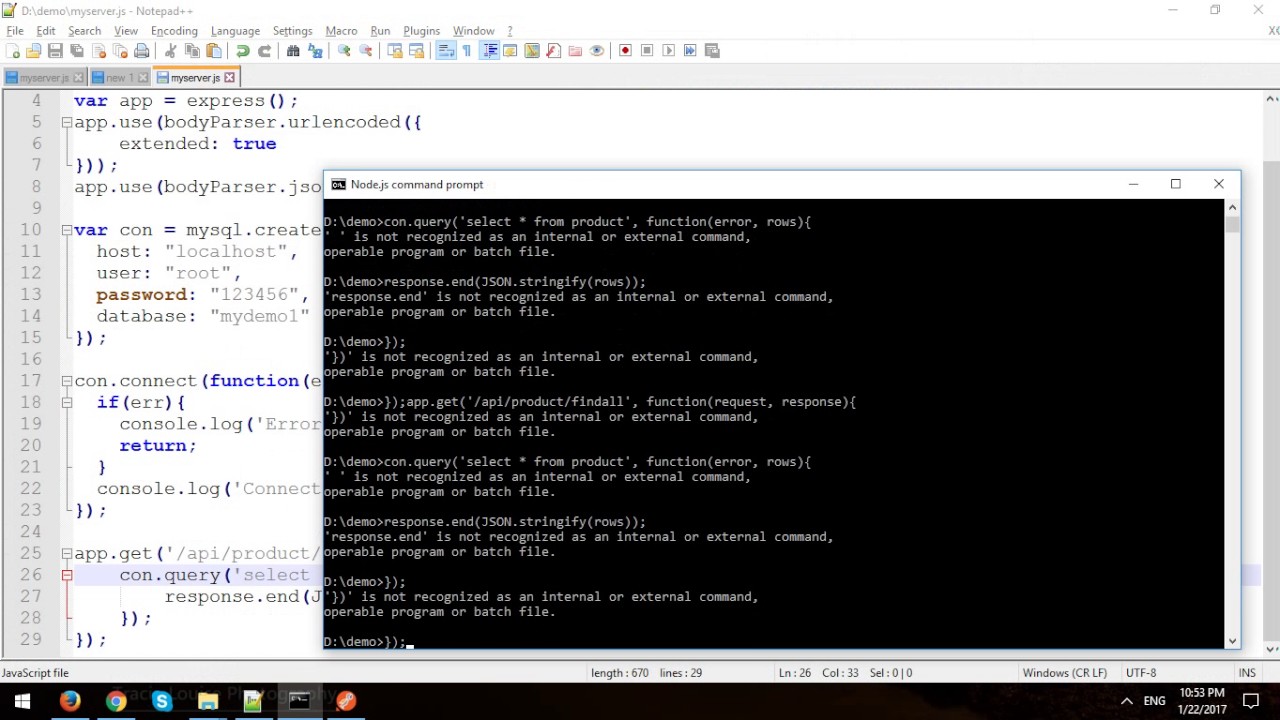Save the current file via toolbar

(55, 50)
